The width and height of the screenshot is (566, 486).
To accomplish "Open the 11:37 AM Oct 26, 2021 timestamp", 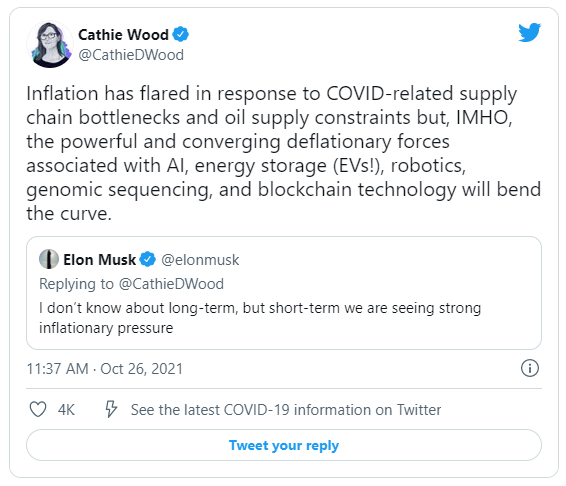I will click(105, 369).
